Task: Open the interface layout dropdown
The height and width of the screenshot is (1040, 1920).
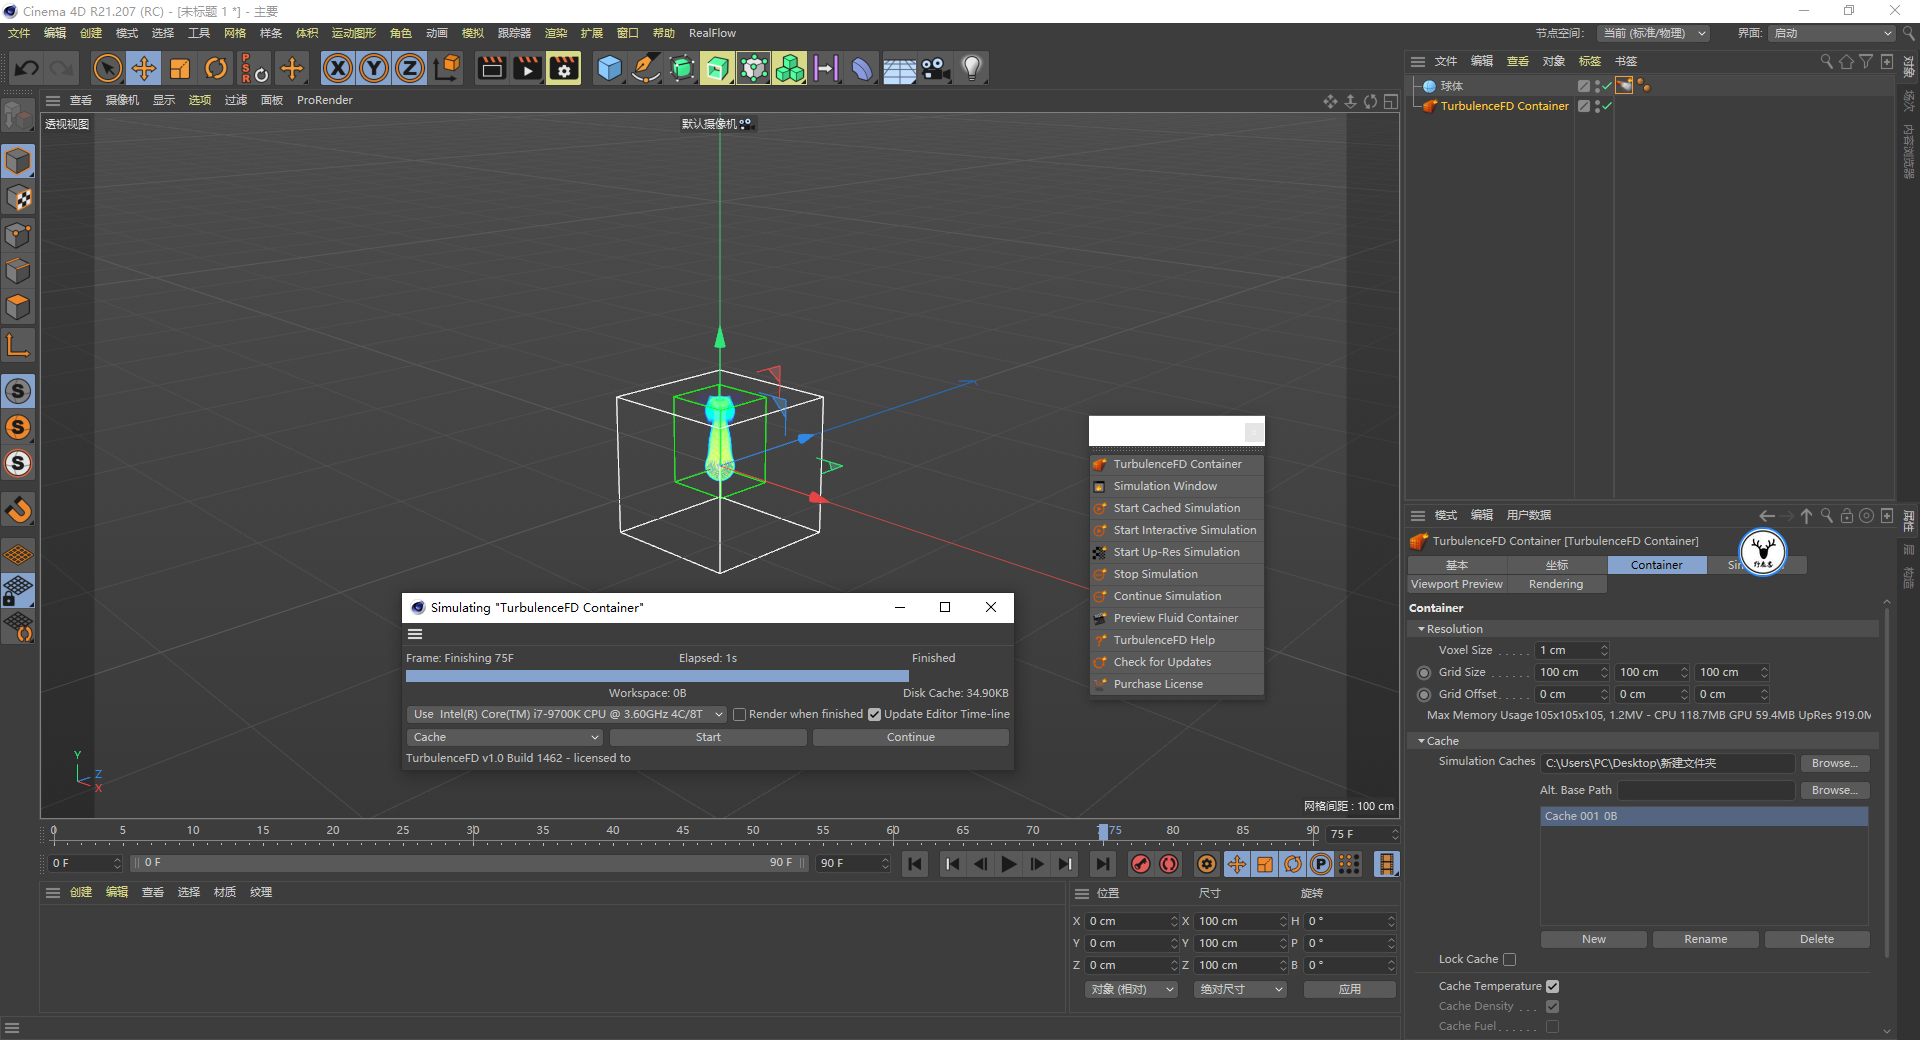Action: (x=1832, y=33)
